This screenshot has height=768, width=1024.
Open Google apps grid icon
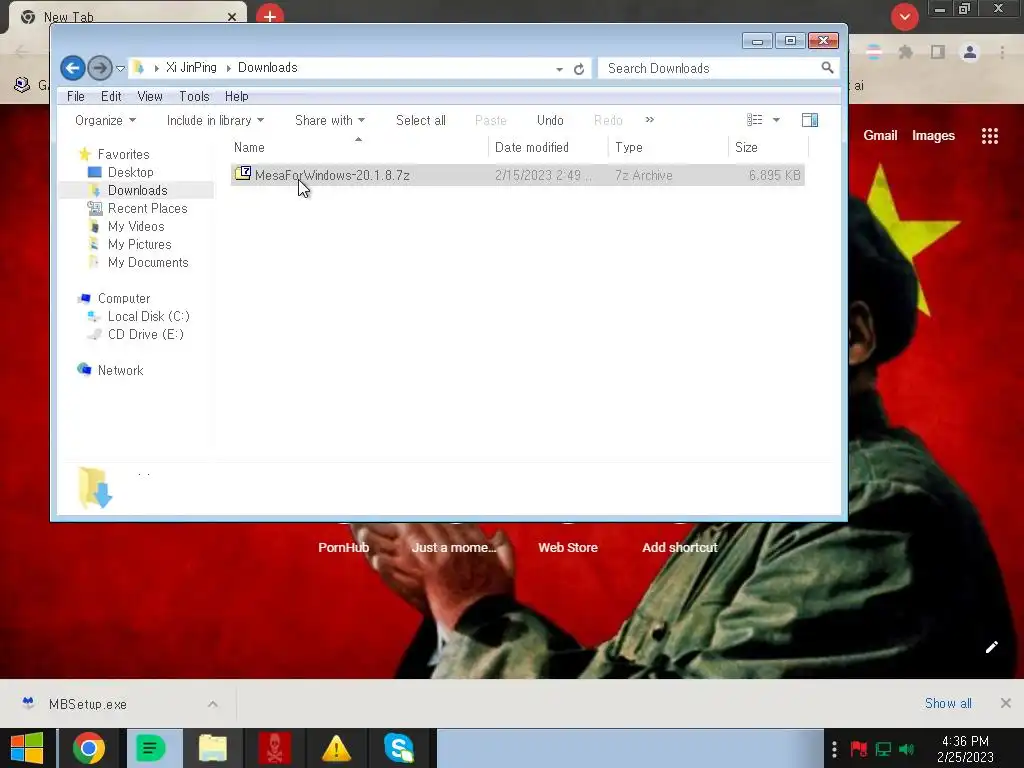coord(989,136)
